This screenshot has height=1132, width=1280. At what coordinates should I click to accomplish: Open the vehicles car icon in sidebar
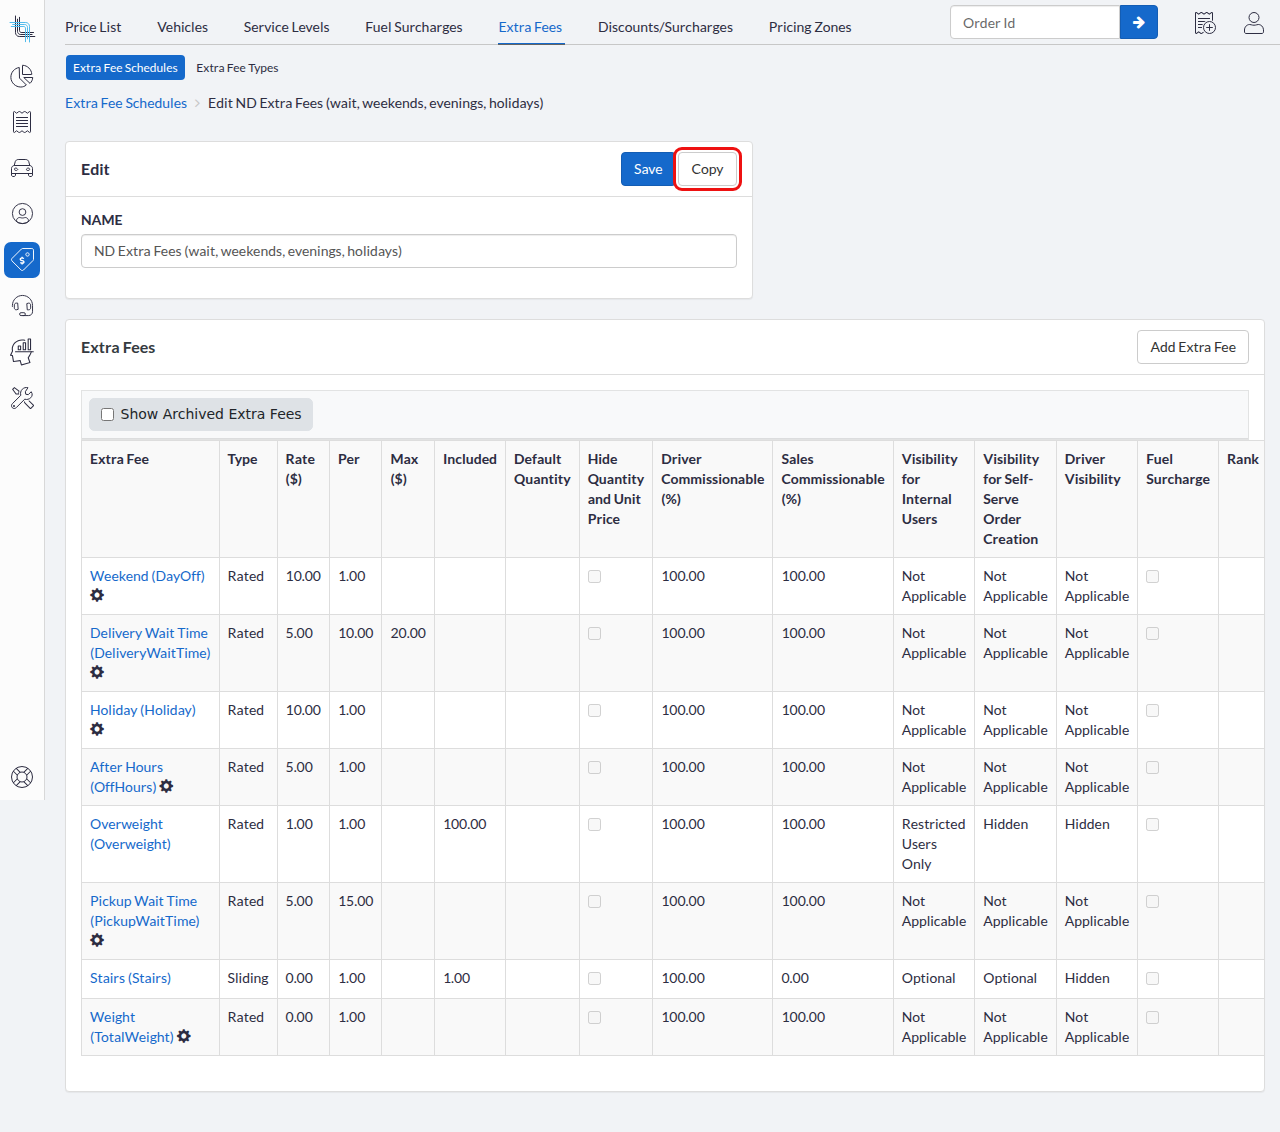click(x=22, y=168)
